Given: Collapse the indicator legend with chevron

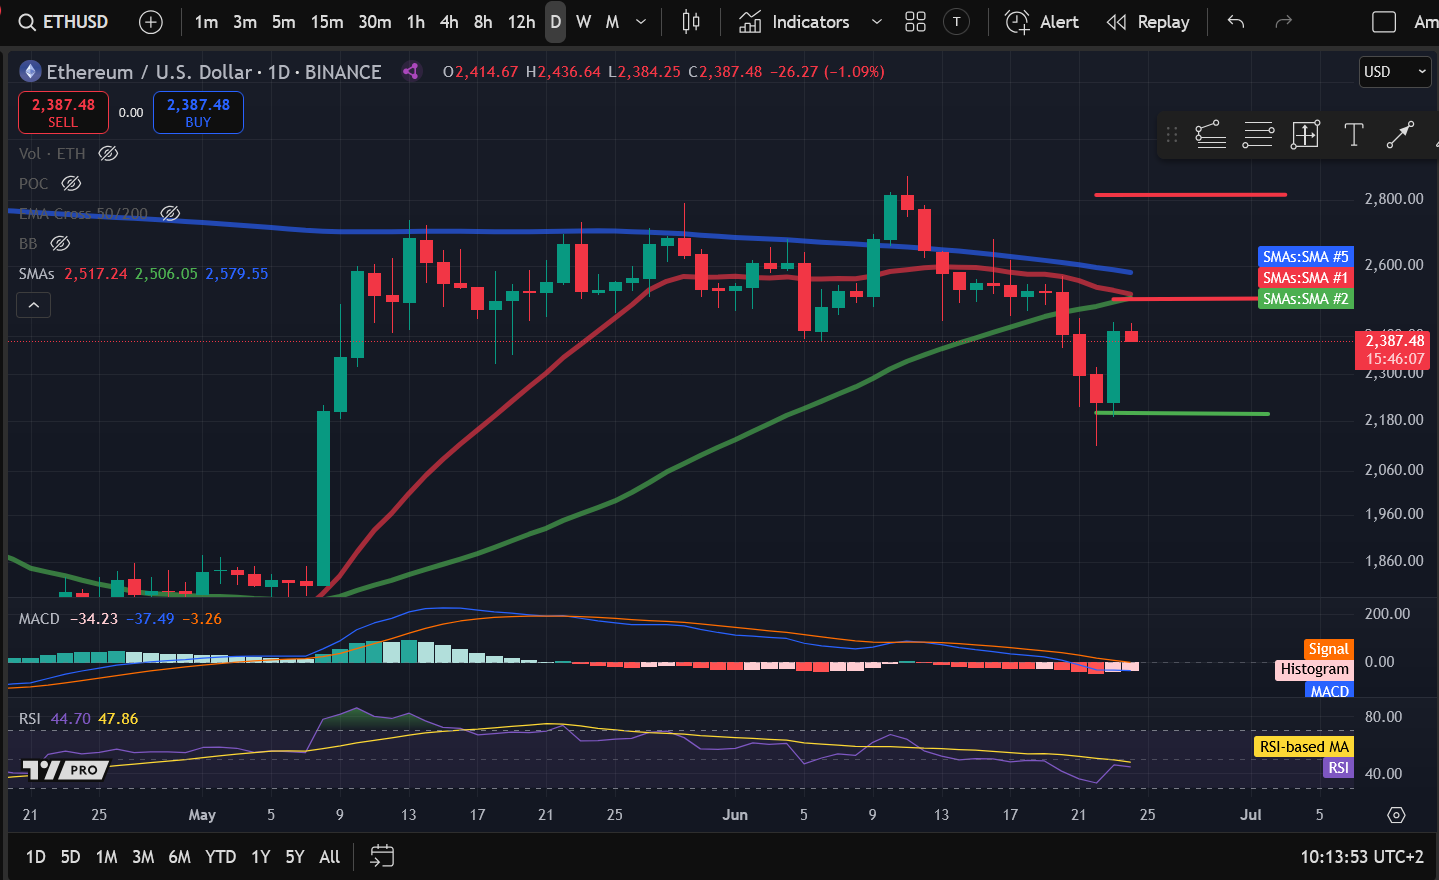Looking at the screenshot, I should (34, 305).
